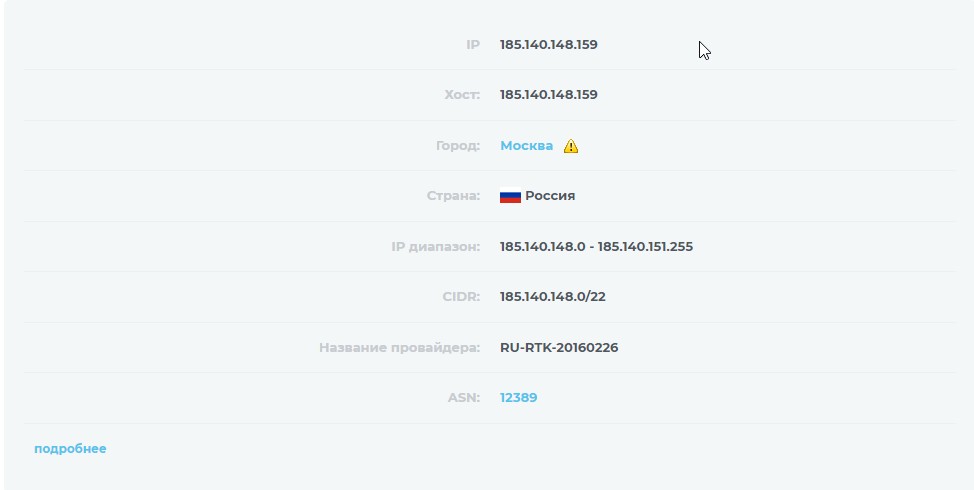Click the provider name RU-RTK-20160226

(558, 348)
